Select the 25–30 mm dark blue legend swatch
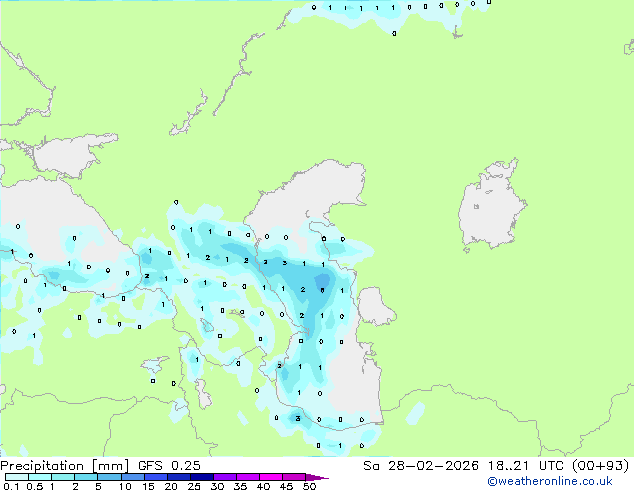The width and height of the screenshot is (634, 490). [201, 477]
